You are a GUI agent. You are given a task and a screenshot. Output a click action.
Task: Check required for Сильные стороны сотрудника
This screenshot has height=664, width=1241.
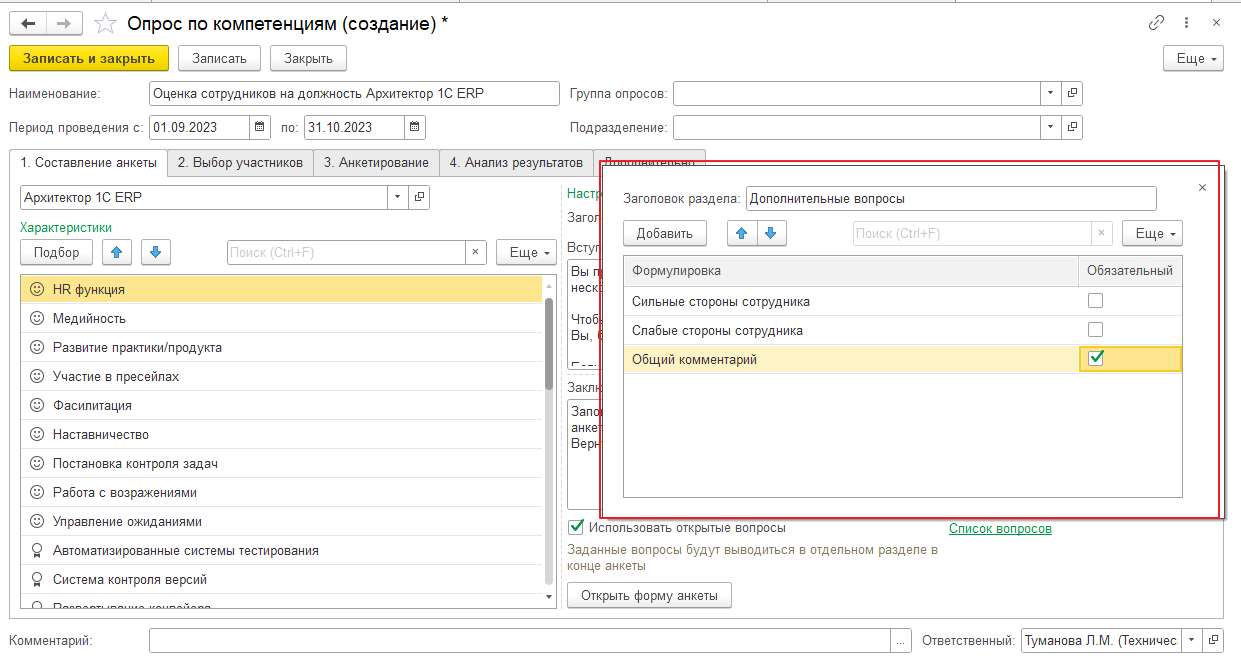1095,301
